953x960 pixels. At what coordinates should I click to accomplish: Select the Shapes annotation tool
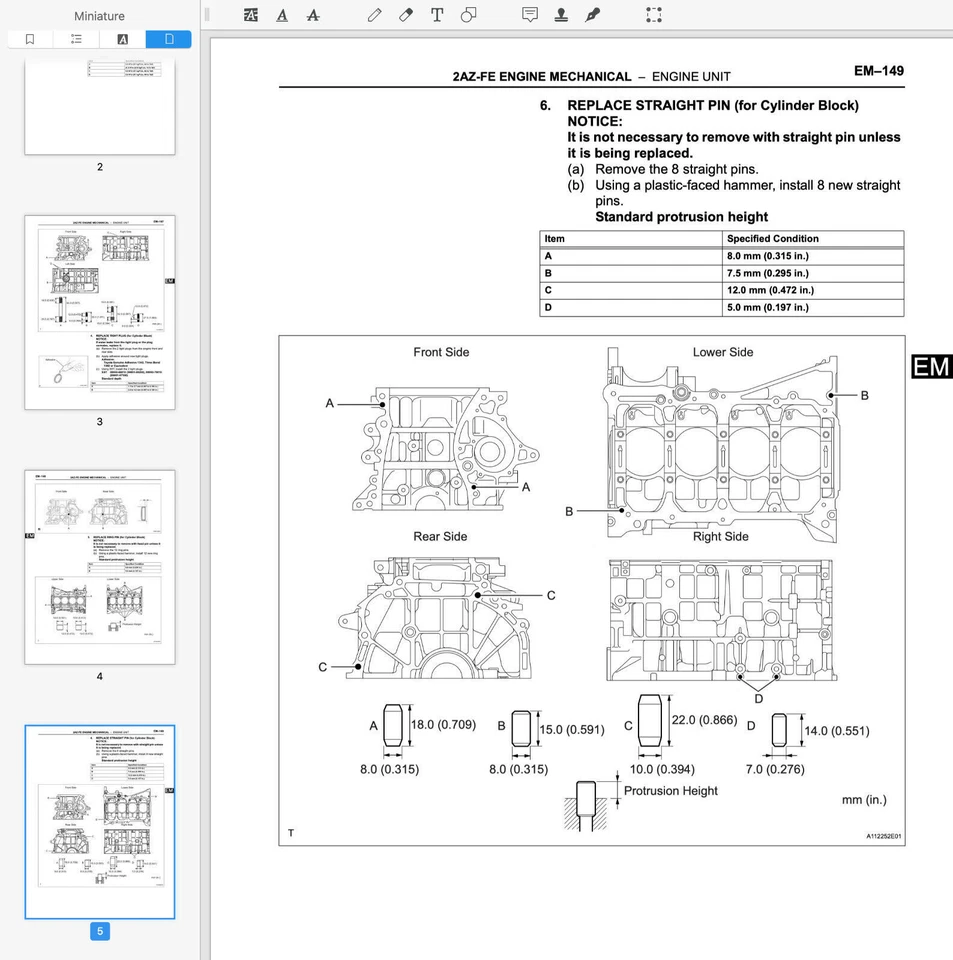click(466, 15)
